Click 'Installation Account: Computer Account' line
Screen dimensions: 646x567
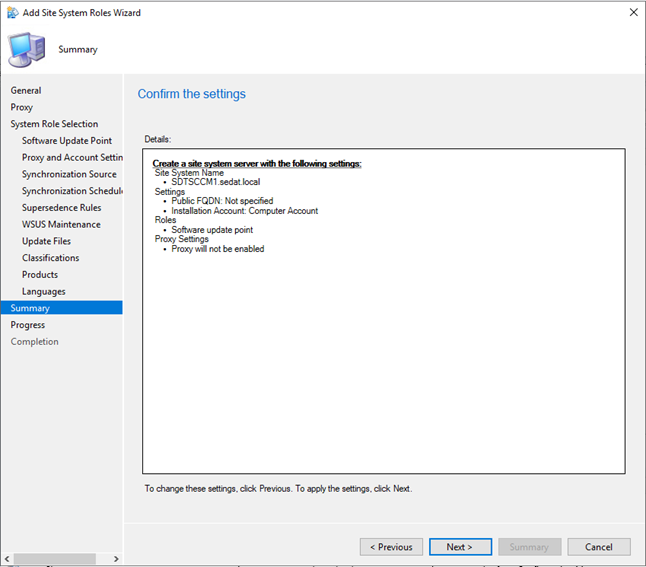[245, 211]
